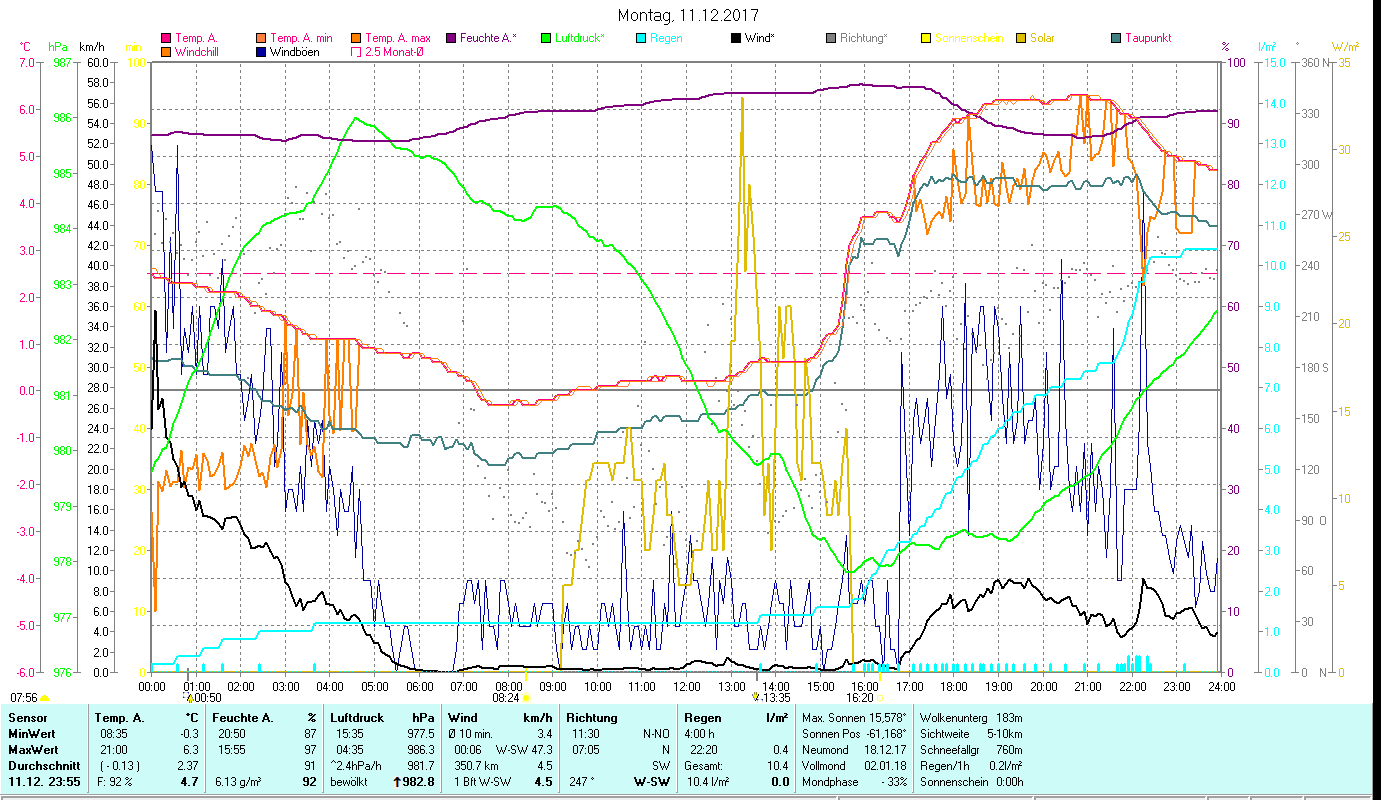1381x800 pixels.
Task: Click the 'Wolkenunterg 183m' entry
Action: [971, 718]
